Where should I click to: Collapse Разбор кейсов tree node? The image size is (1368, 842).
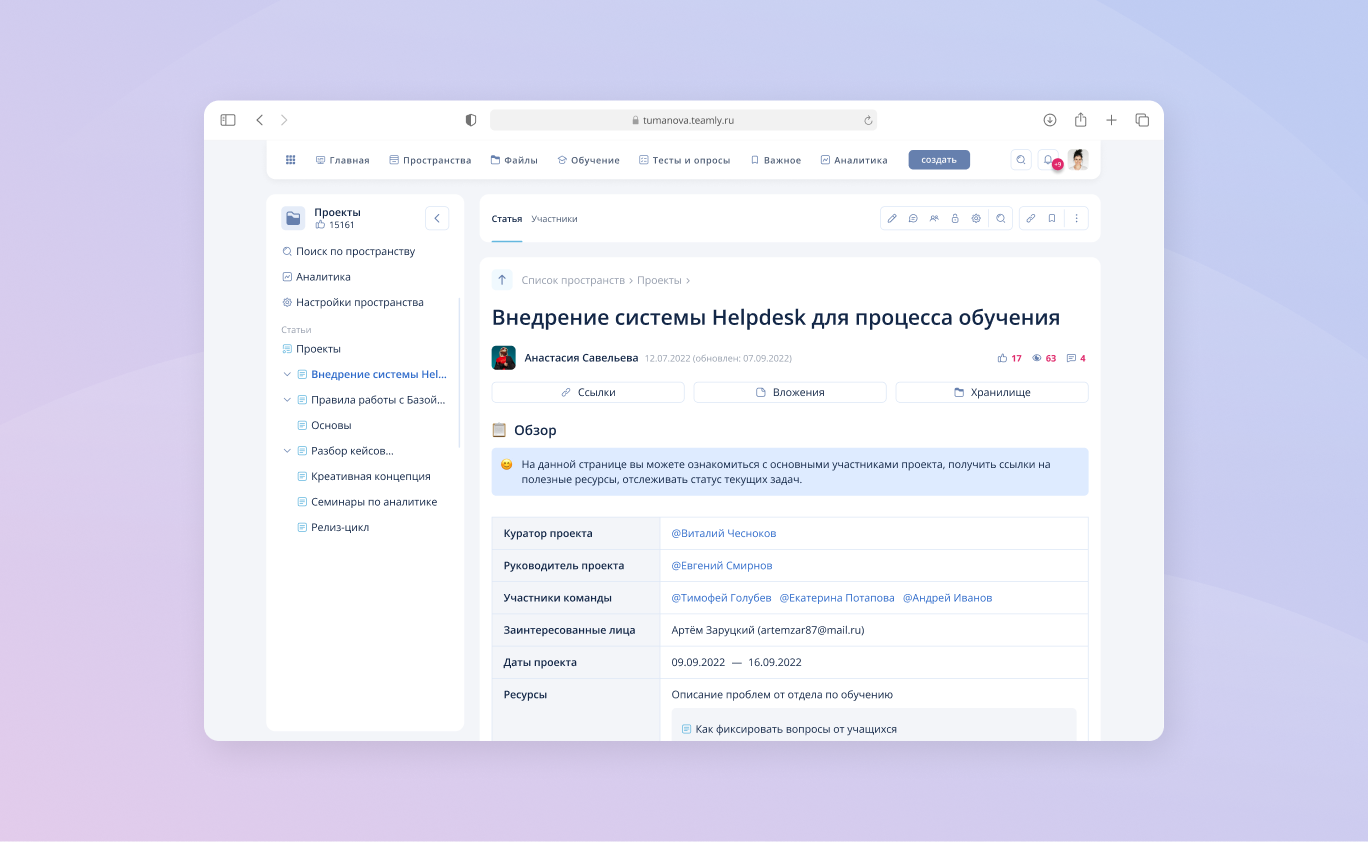click(x=287, y=451)
